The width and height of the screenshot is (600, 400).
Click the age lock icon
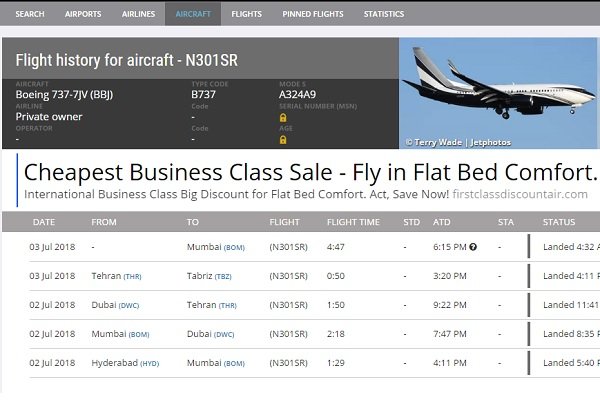[x=283, y=140]
